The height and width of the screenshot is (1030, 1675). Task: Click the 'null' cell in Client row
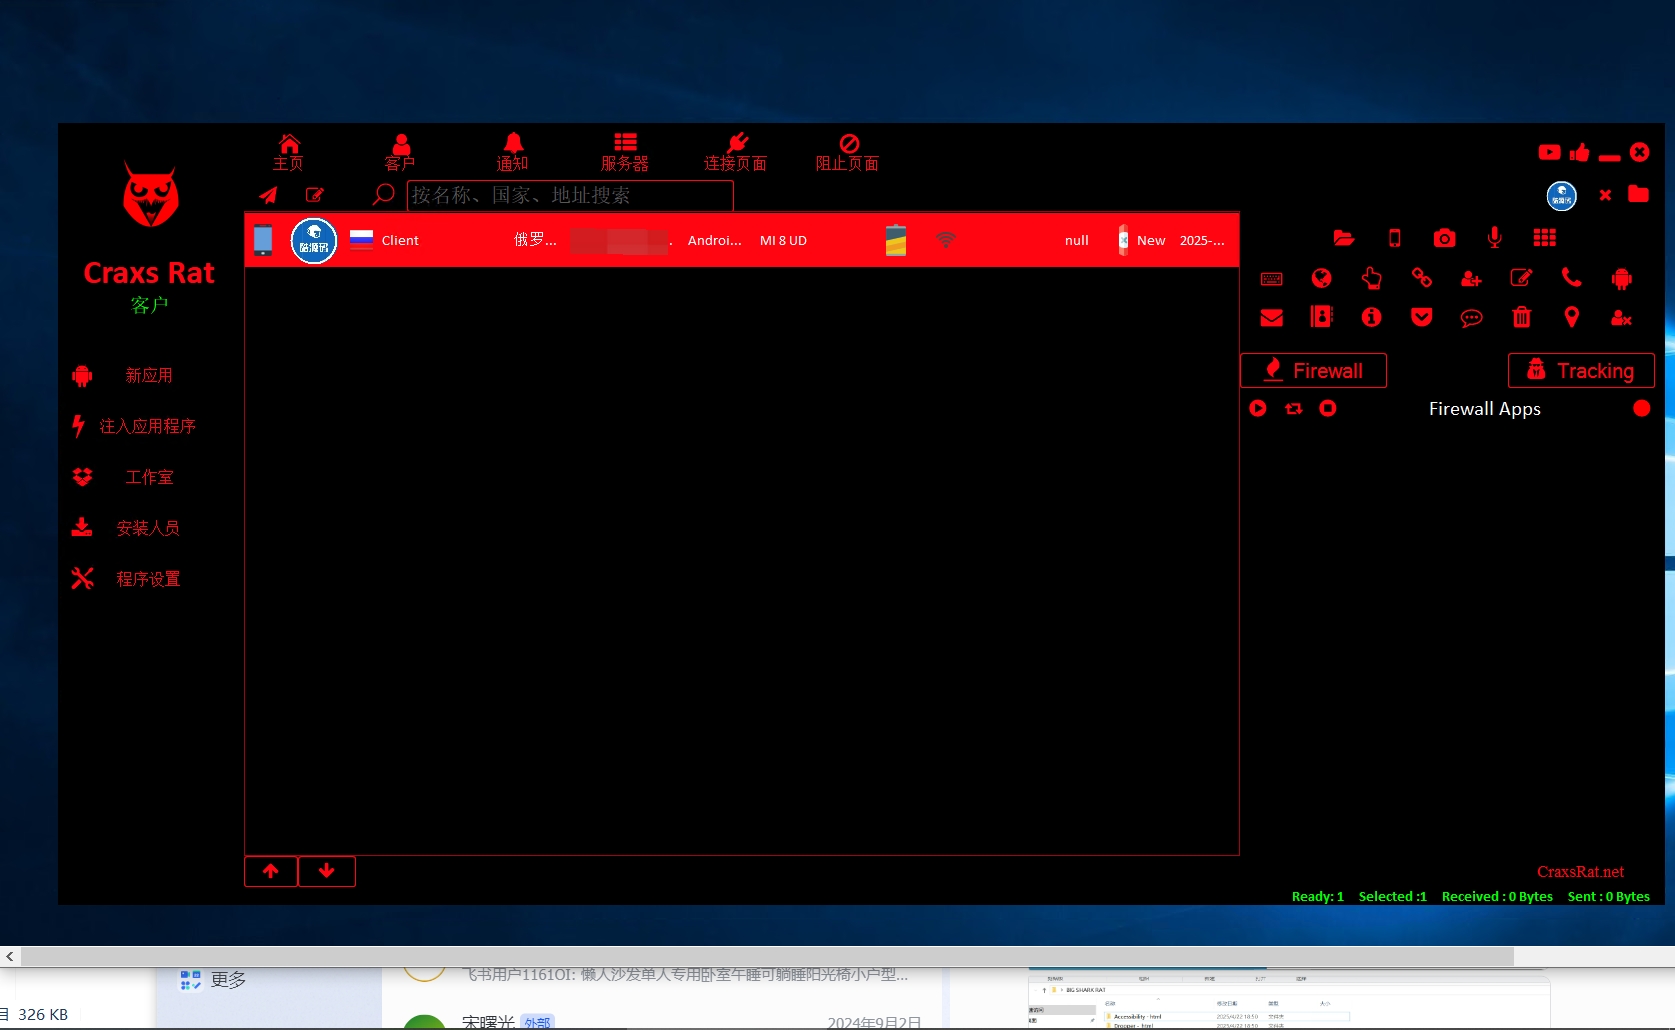(x=1077, y=240)
